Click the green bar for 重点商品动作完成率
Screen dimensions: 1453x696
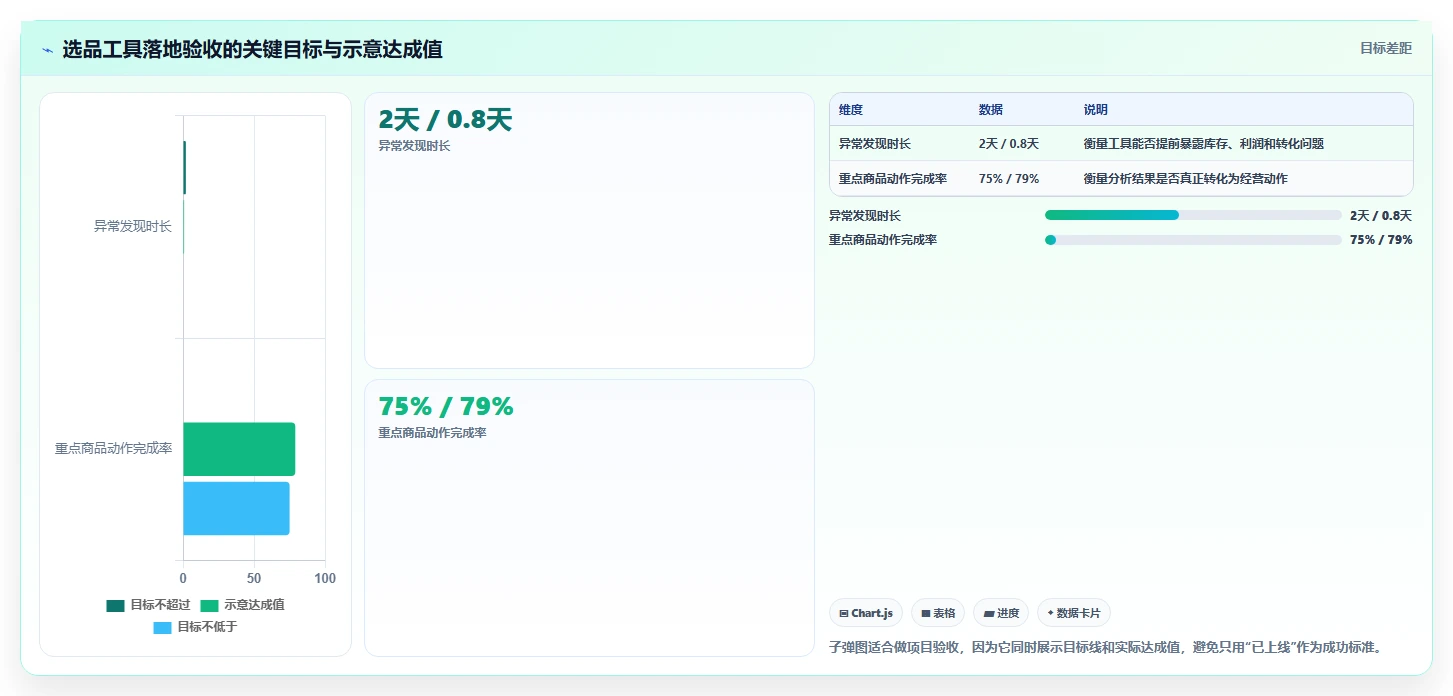point(239,449)
